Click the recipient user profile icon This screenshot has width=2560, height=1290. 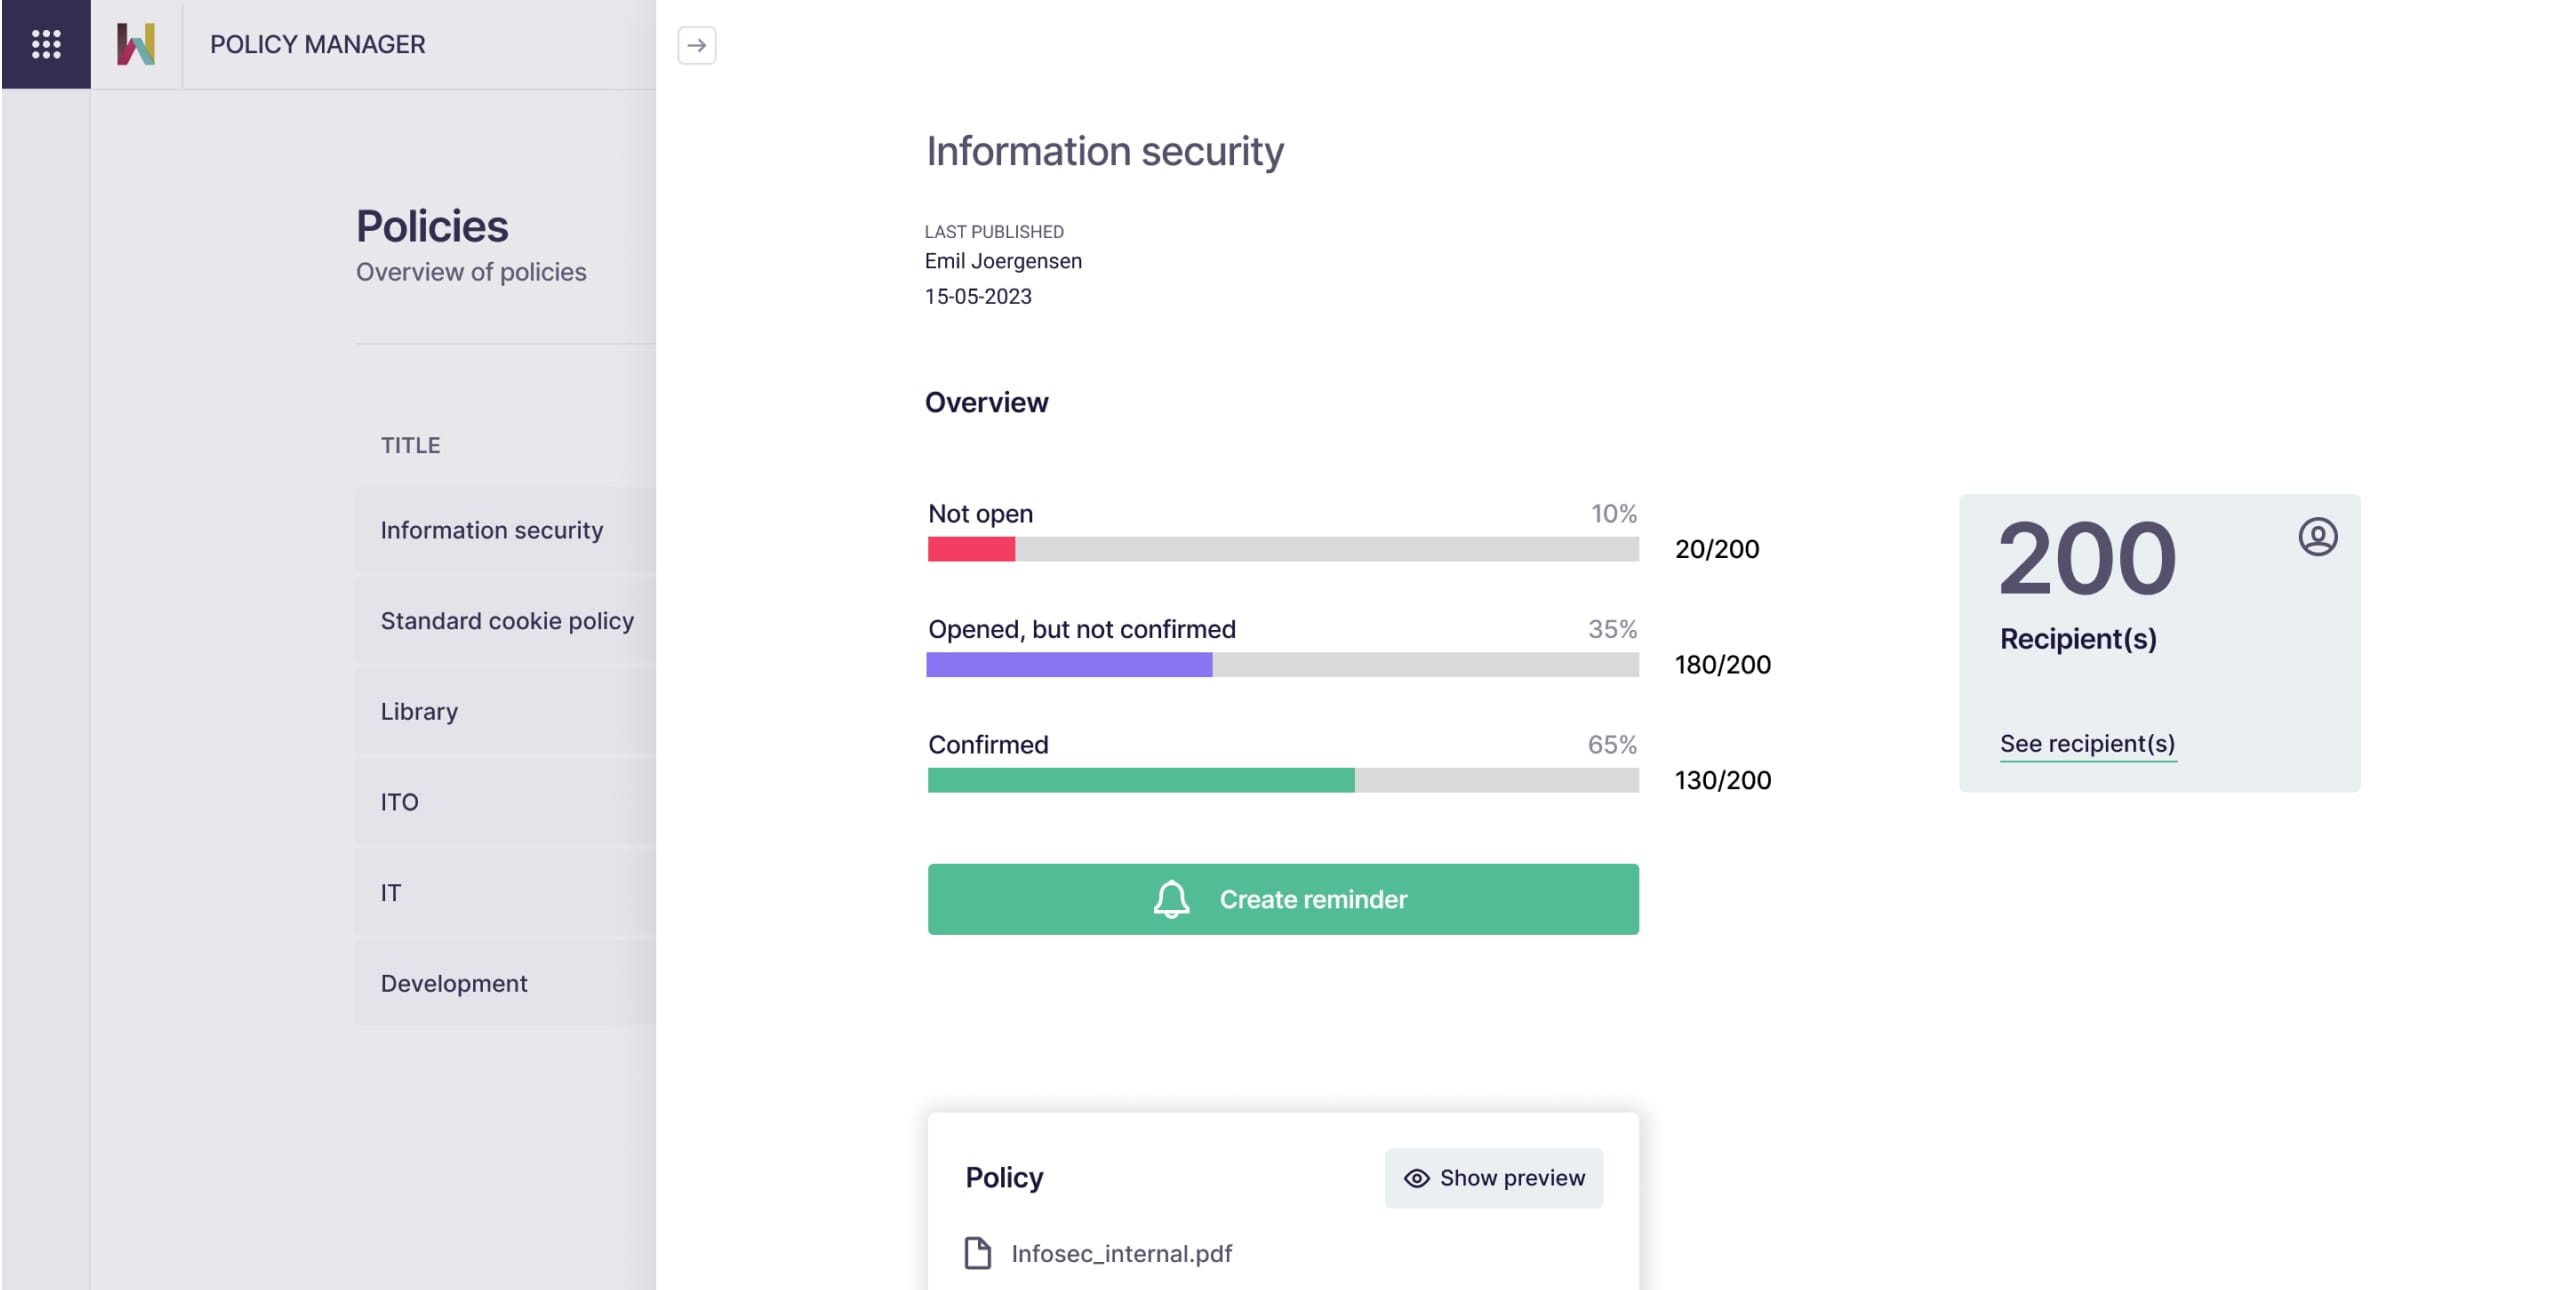pos(2317,537)
